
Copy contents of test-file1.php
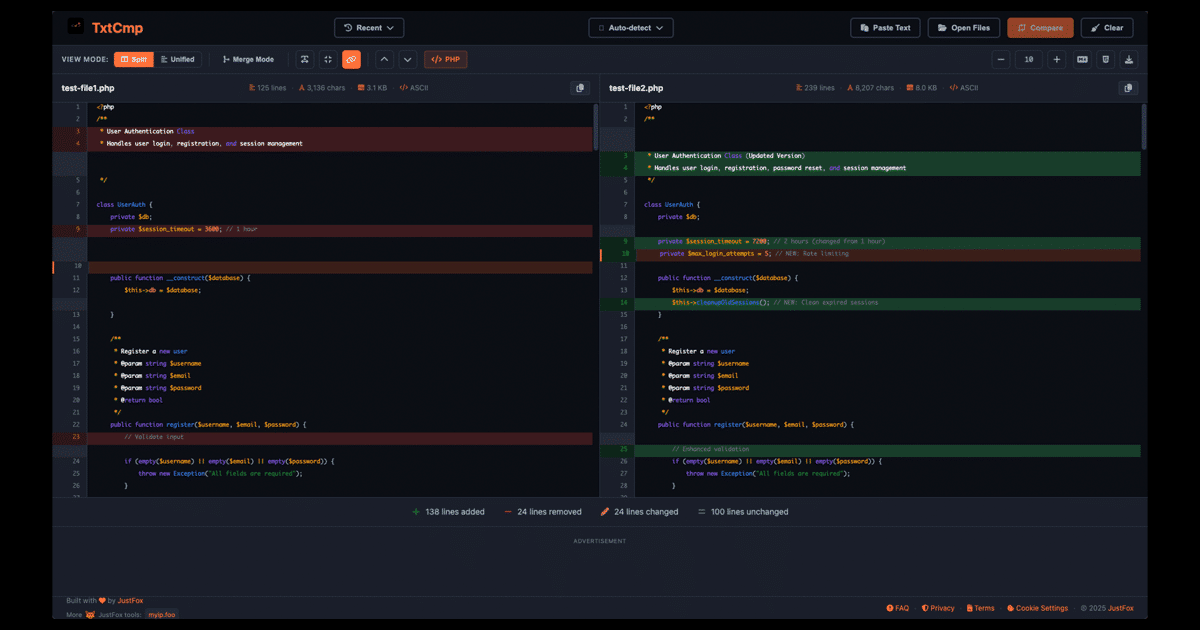(x=580, y=88)
